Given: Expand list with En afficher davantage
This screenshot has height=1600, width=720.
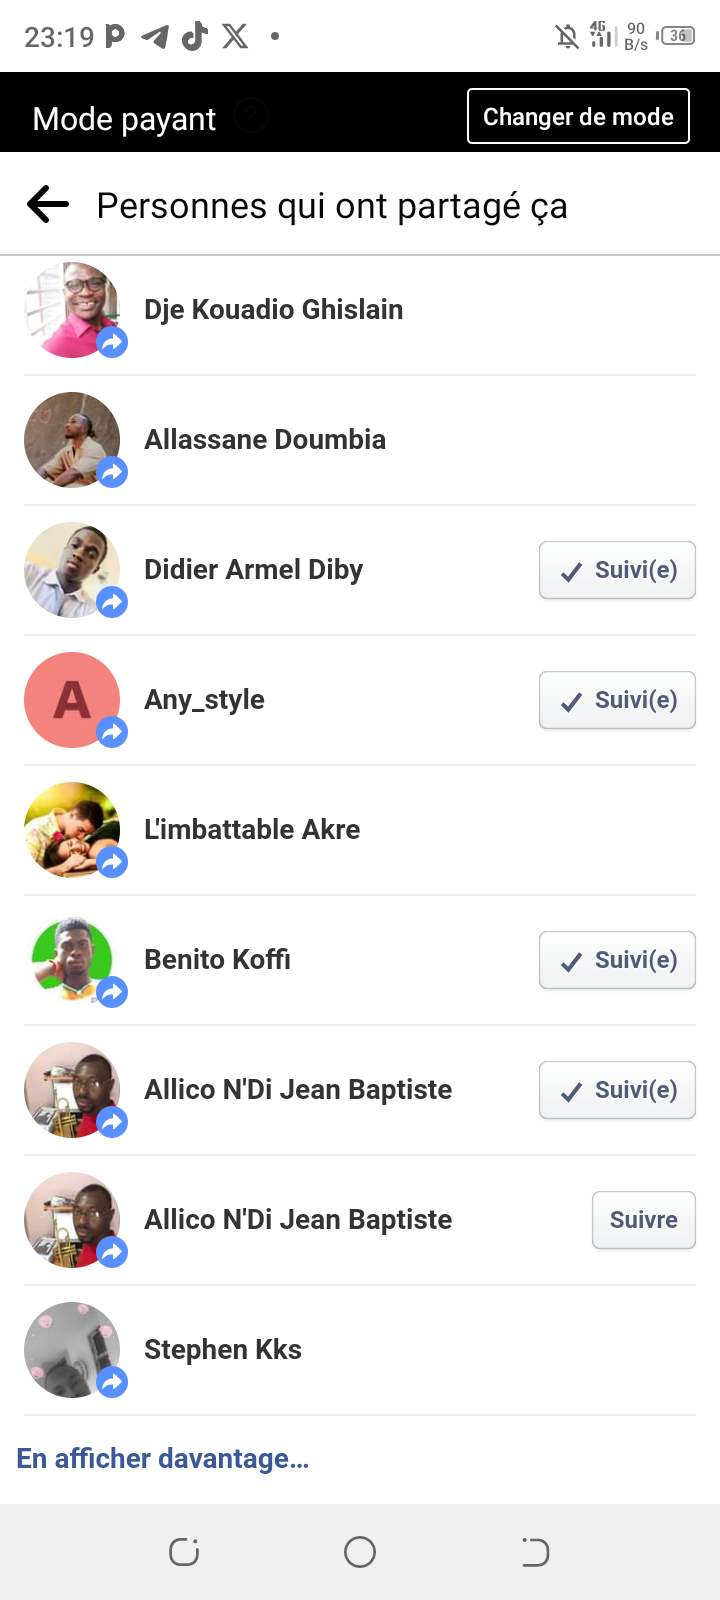Looking at the screenshot, I should coord(163,1458).
